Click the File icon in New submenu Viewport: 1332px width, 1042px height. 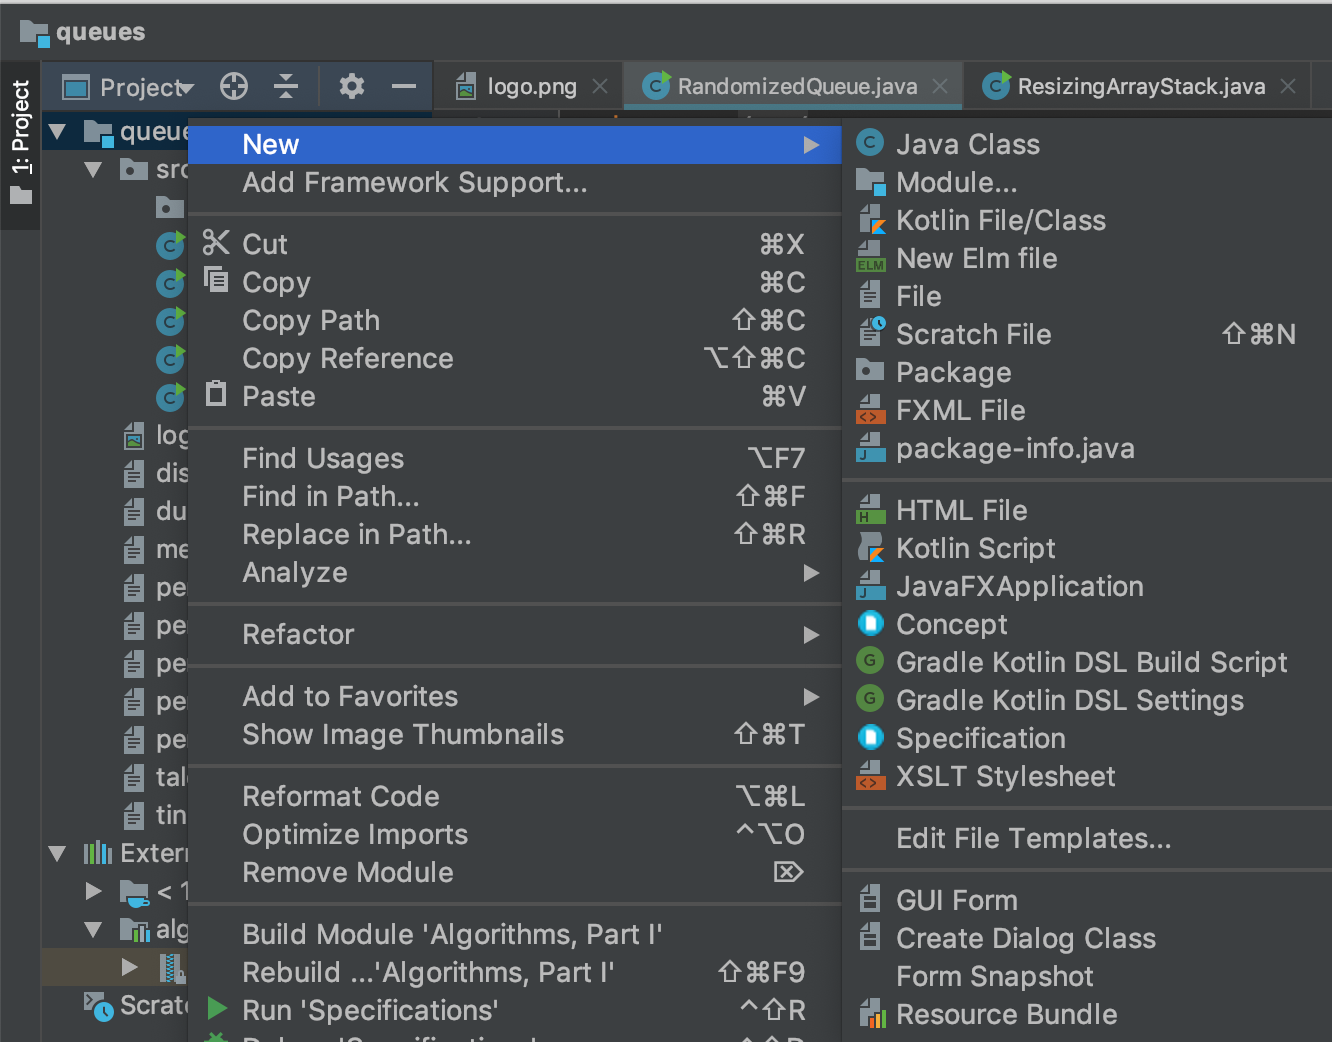coord(870,296)
